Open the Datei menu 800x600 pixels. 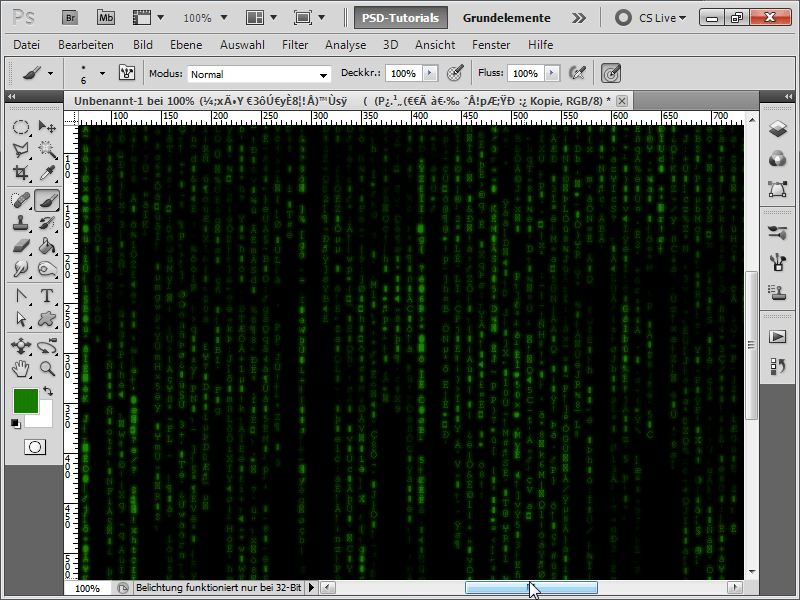[x=27, y=45]
